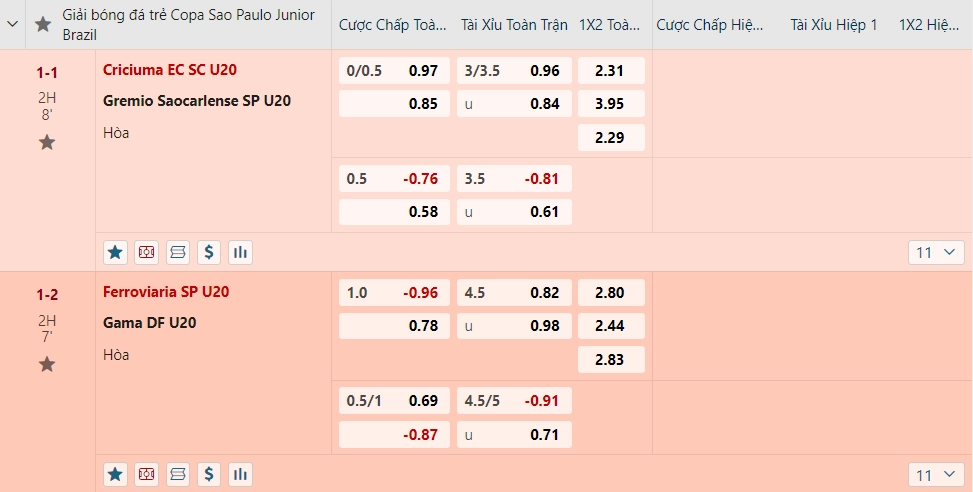The image size is (973, 492).
Task: Click the Tài Xỉu Hiệp 1 column header
Action: coord(833,25)
